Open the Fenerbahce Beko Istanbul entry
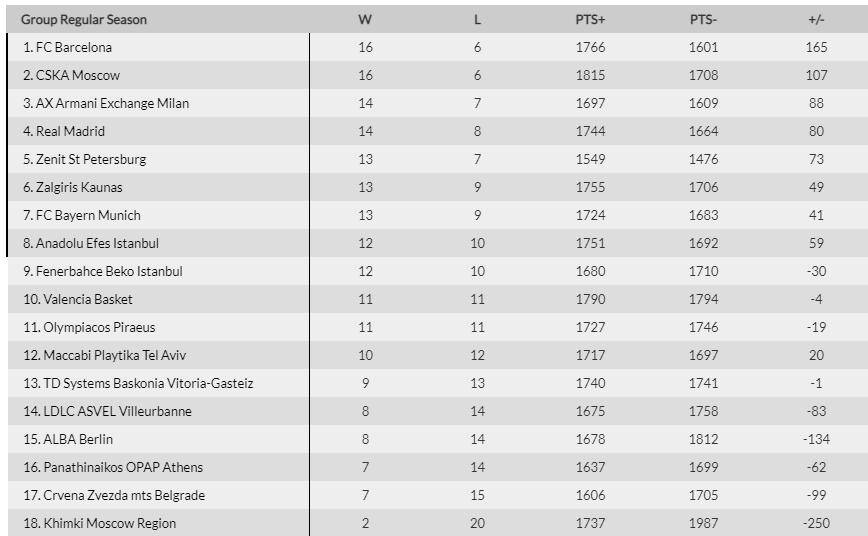 point(109,271)
